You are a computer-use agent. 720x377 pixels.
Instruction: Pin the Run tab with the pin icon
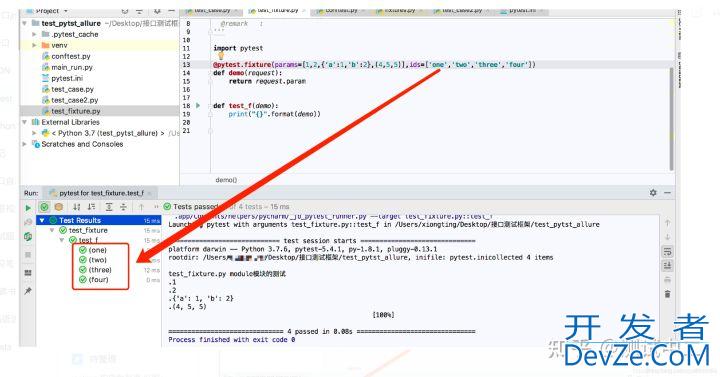click(28, 291)
